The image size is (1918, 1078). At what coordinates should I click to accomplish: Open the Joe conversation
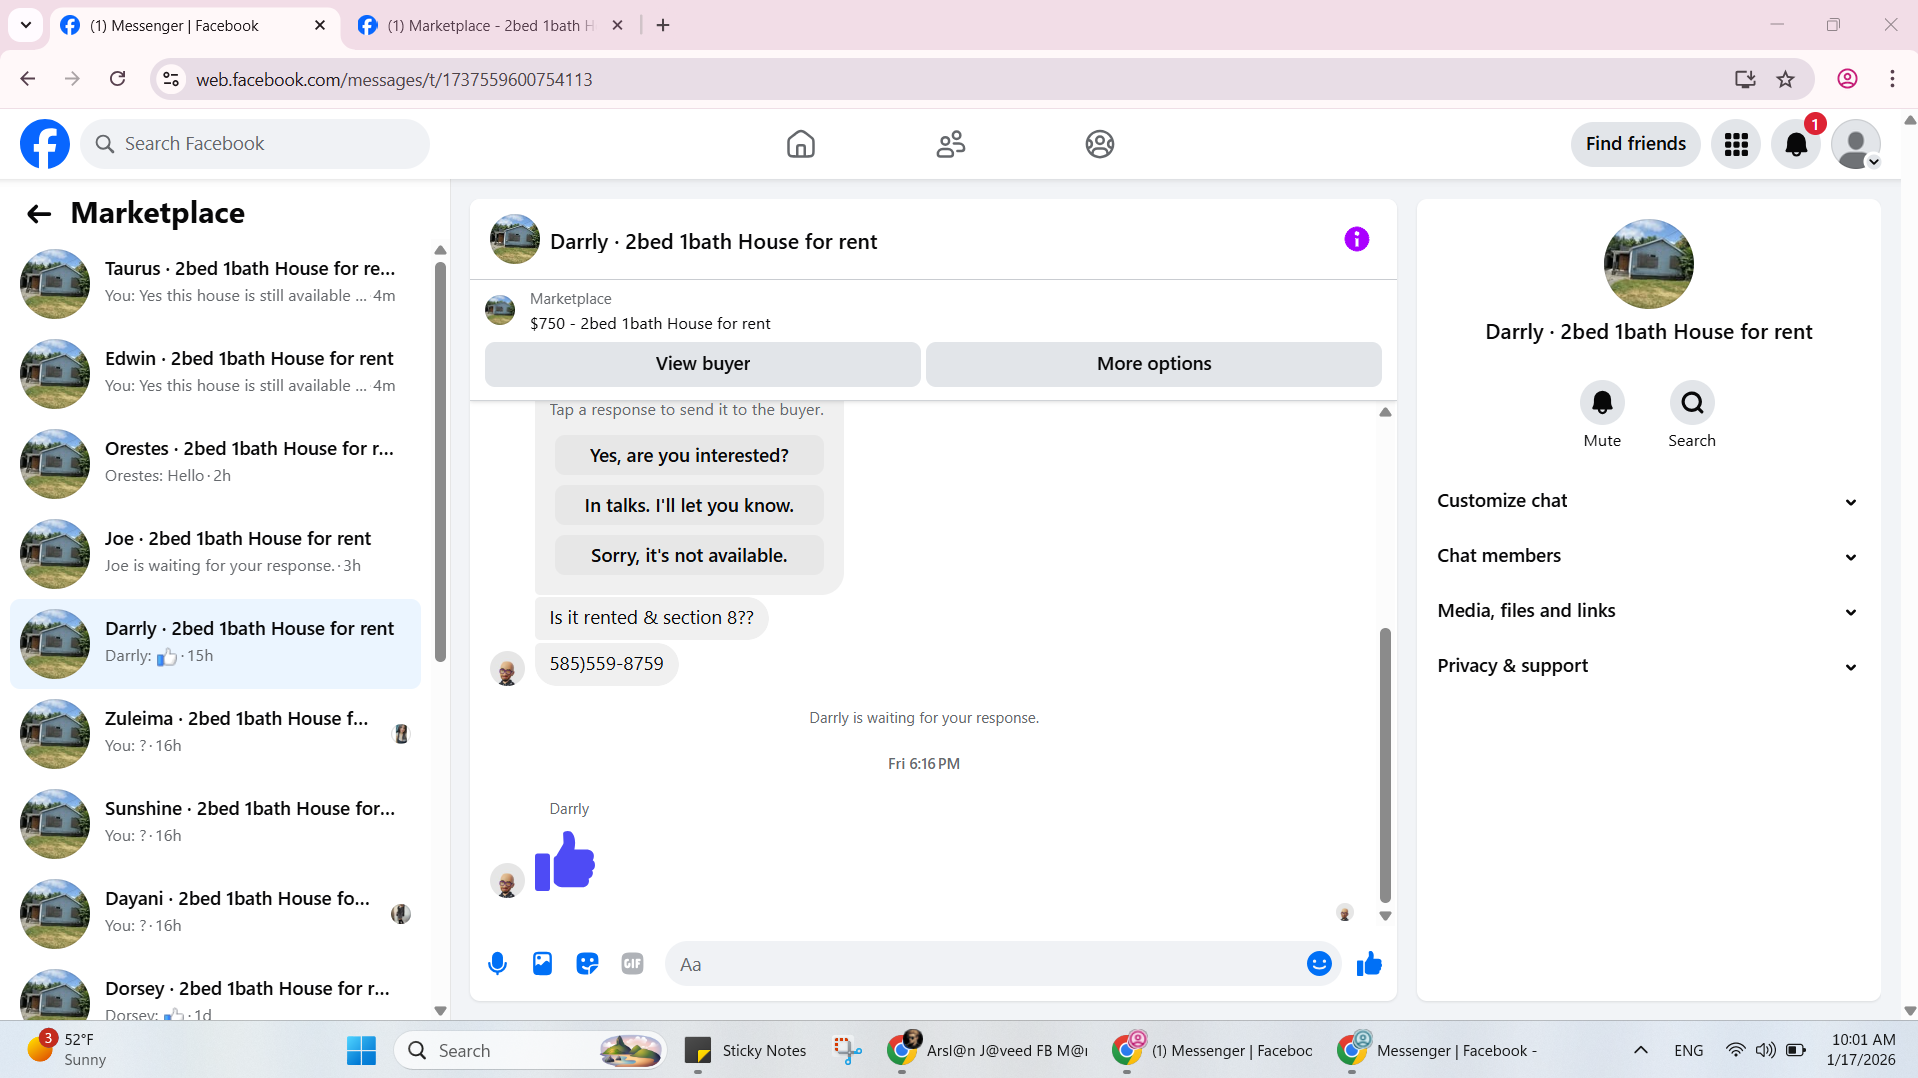[215, 553]
